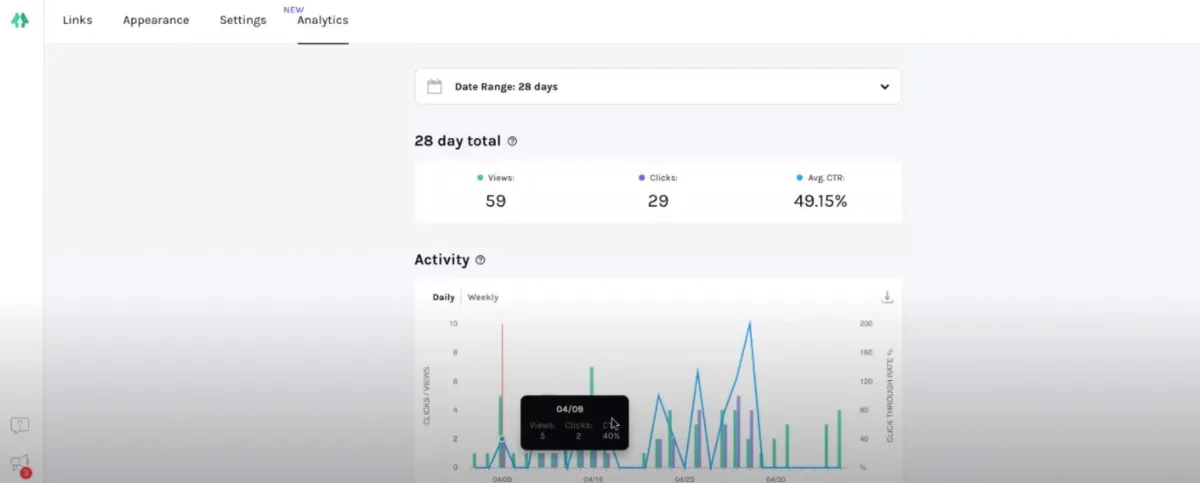Download the activity chart data
1200x483 pixels.
click(x=886, y=297)
